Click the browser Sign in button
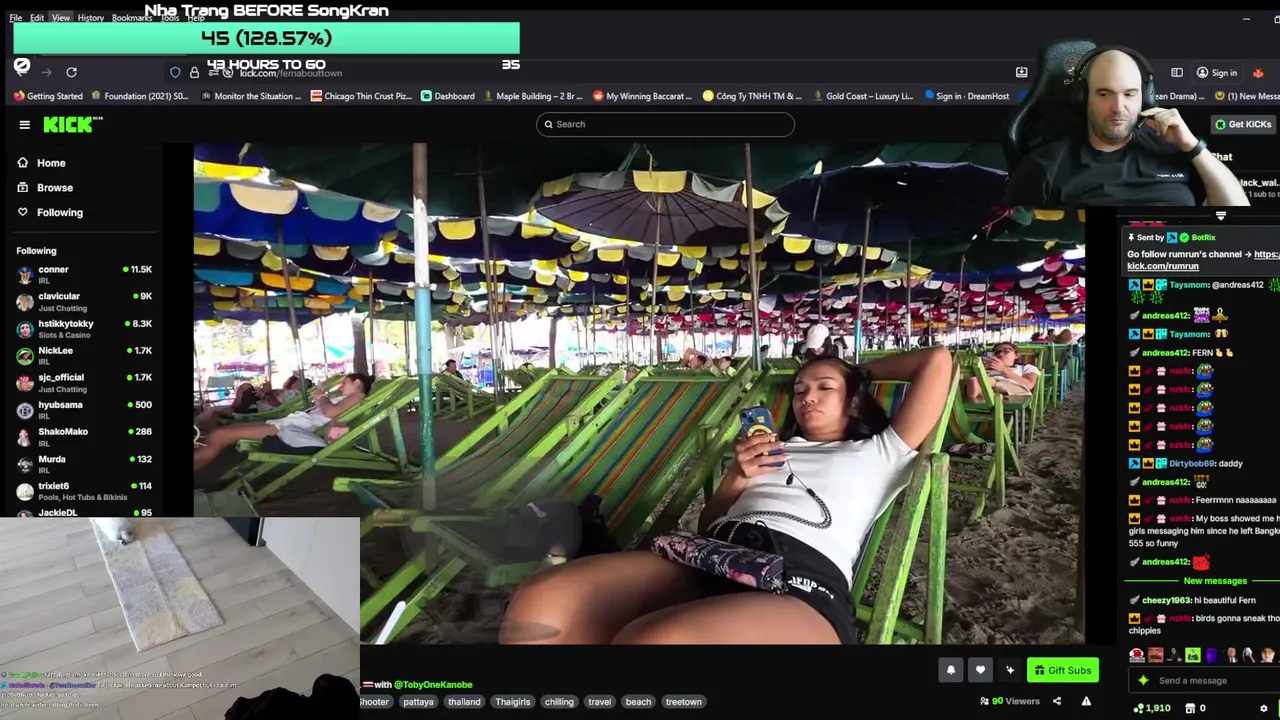The height and width of the screenshot is (720, 1280). point(1216,73)
